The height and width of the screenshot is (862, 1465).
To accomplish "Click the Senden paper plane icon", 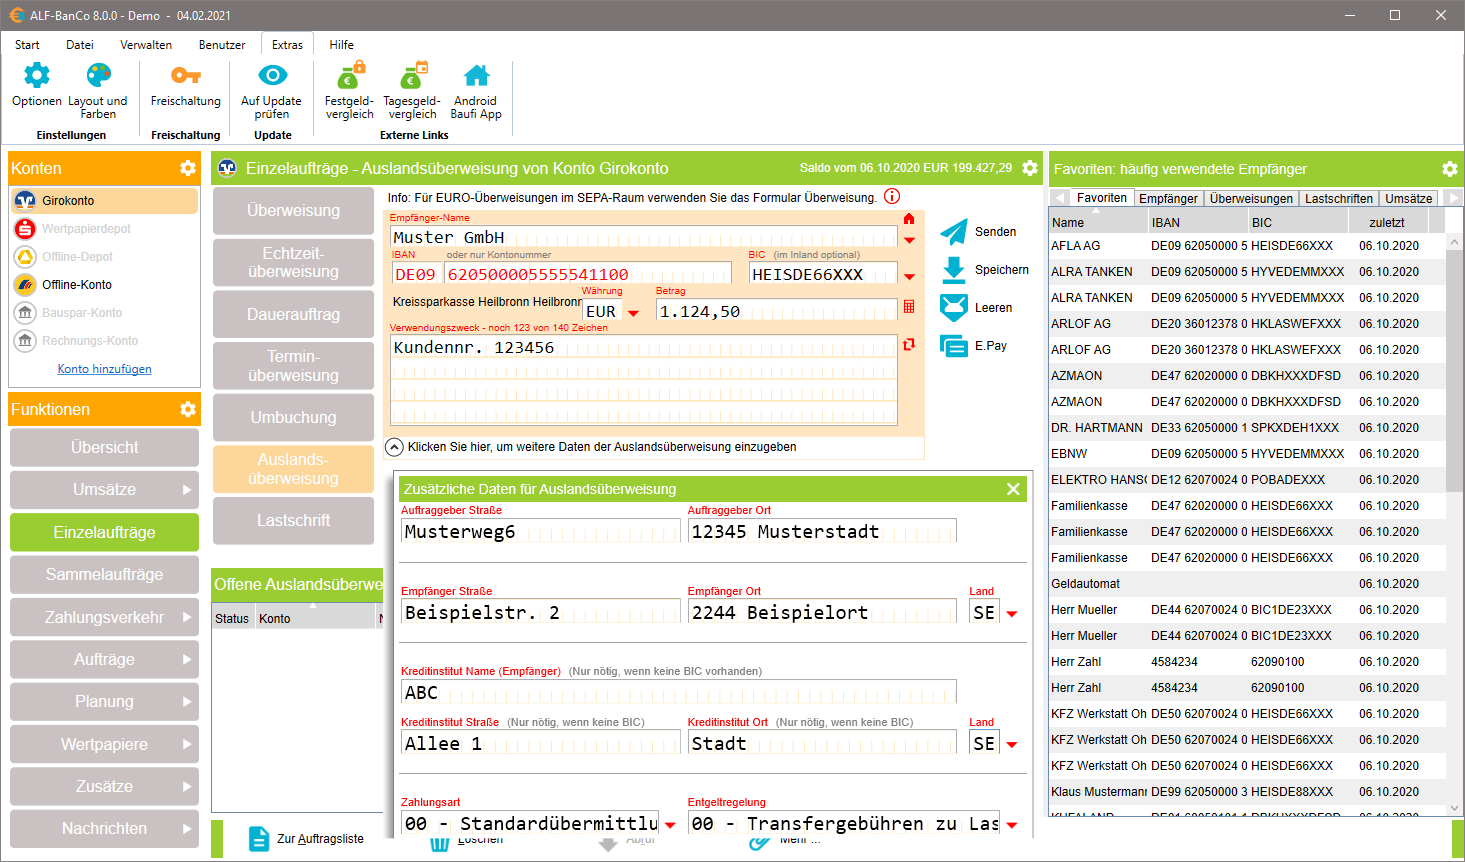I will pos(954,232).
